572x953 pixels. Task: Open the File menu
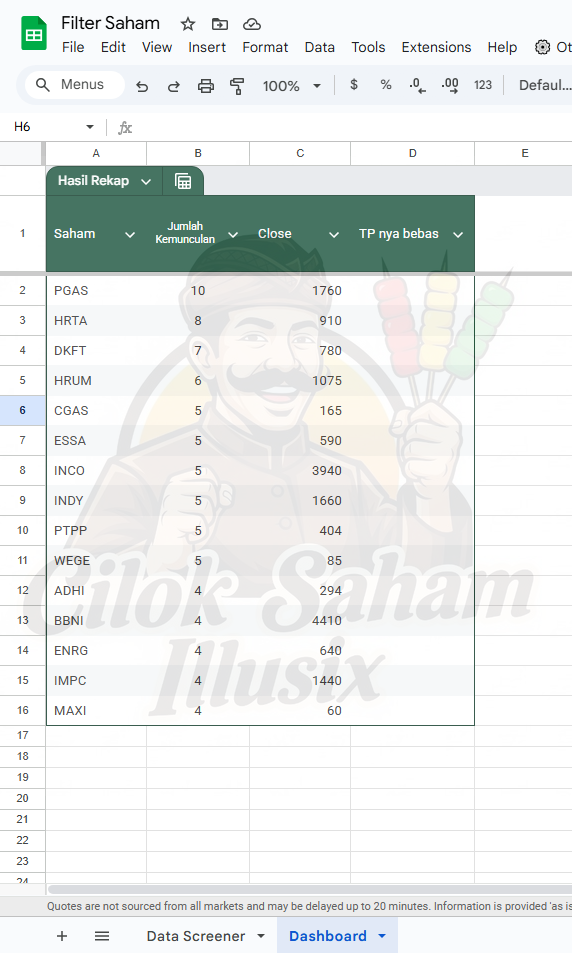pyautogui.click(x=73, y=47)
